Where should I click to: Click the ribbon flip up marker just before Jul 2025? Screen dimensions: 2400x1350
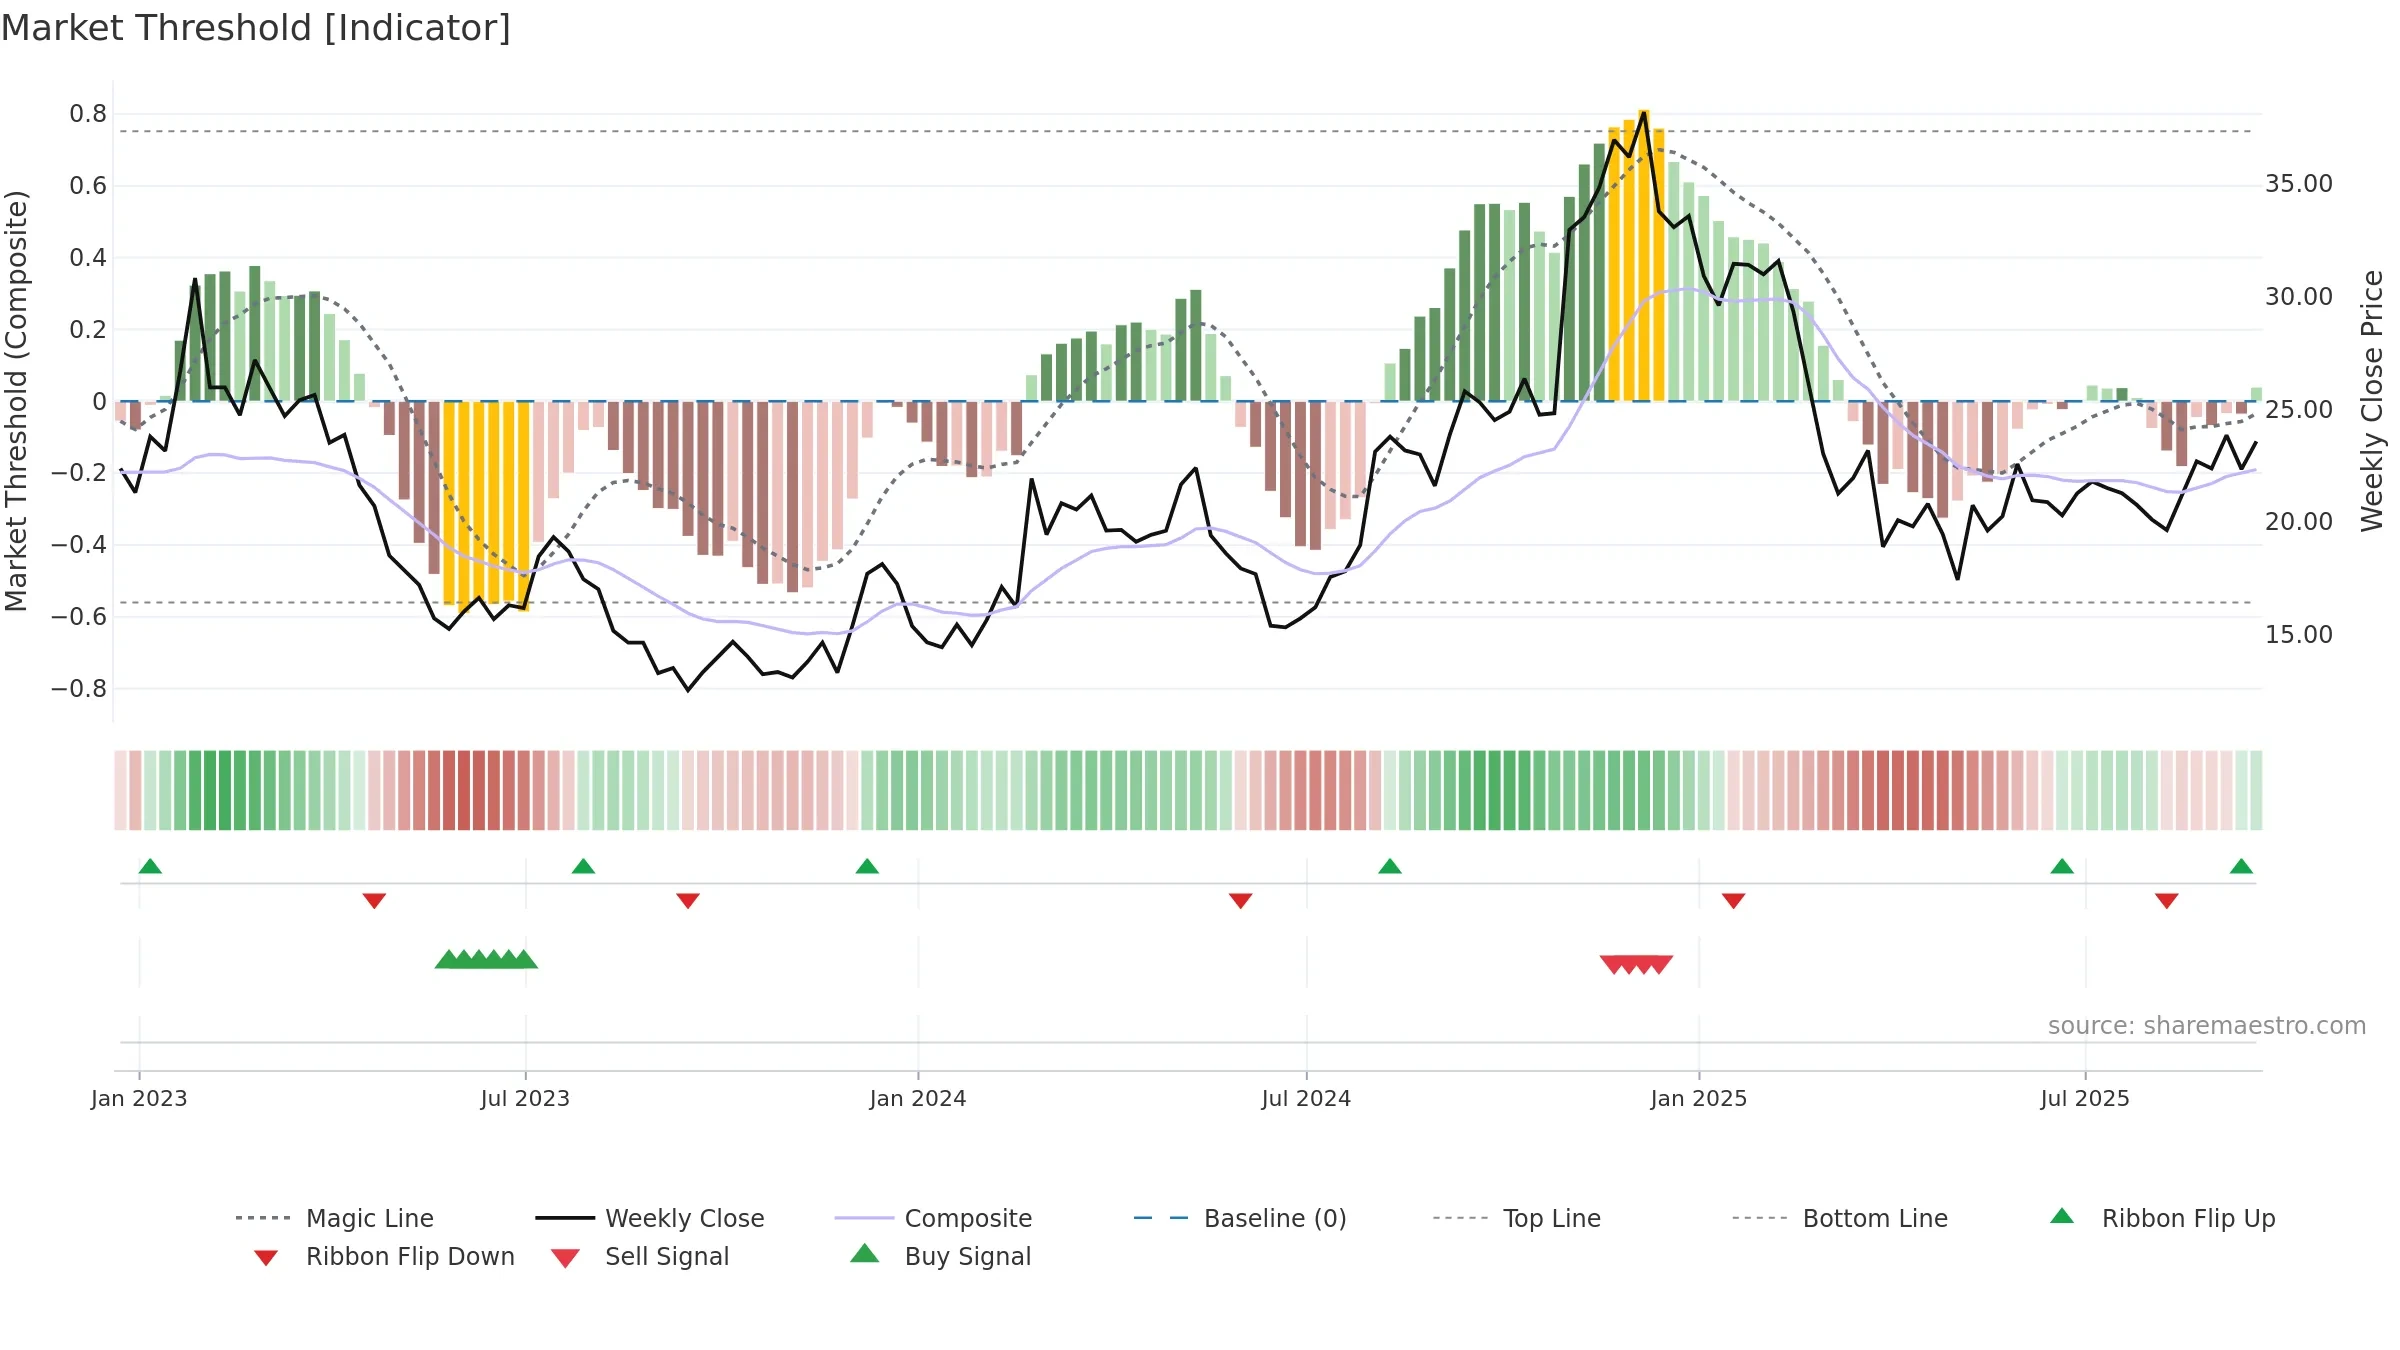(2062, 866)
